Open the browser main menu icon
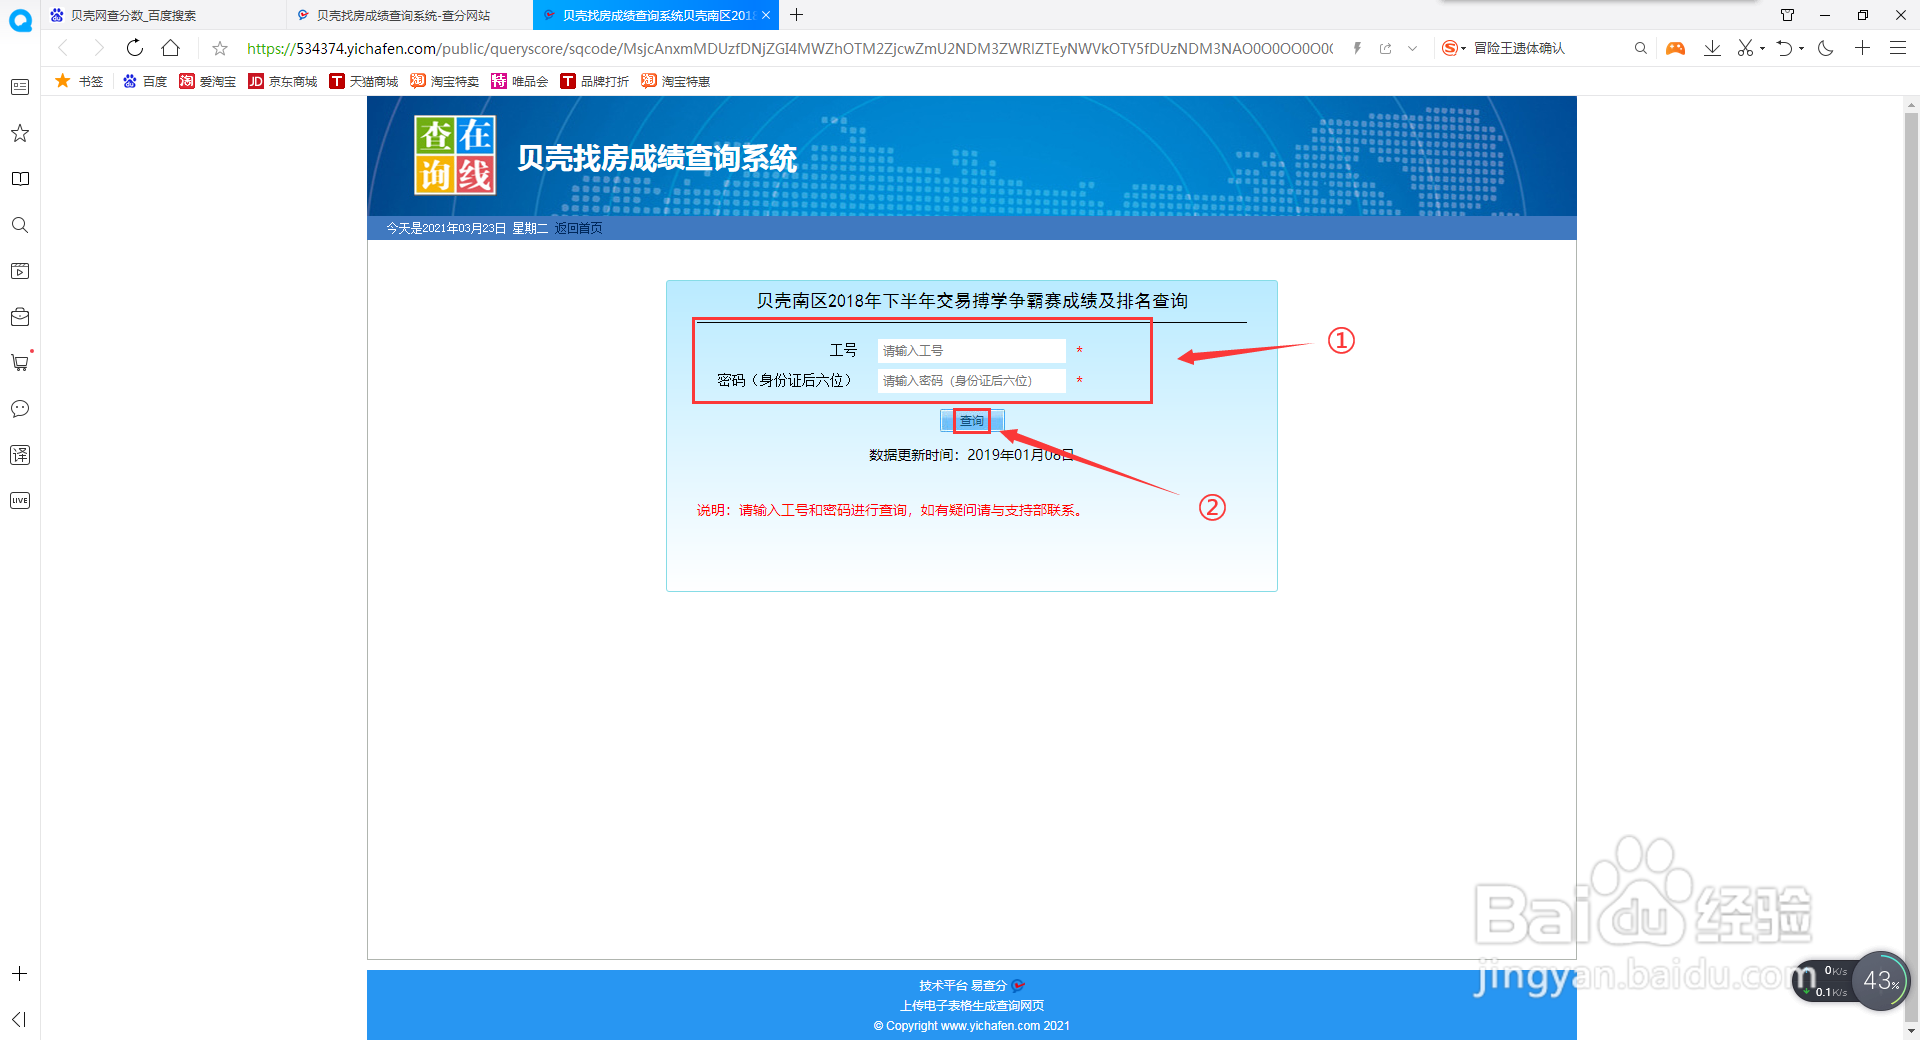 [1898, 48]
